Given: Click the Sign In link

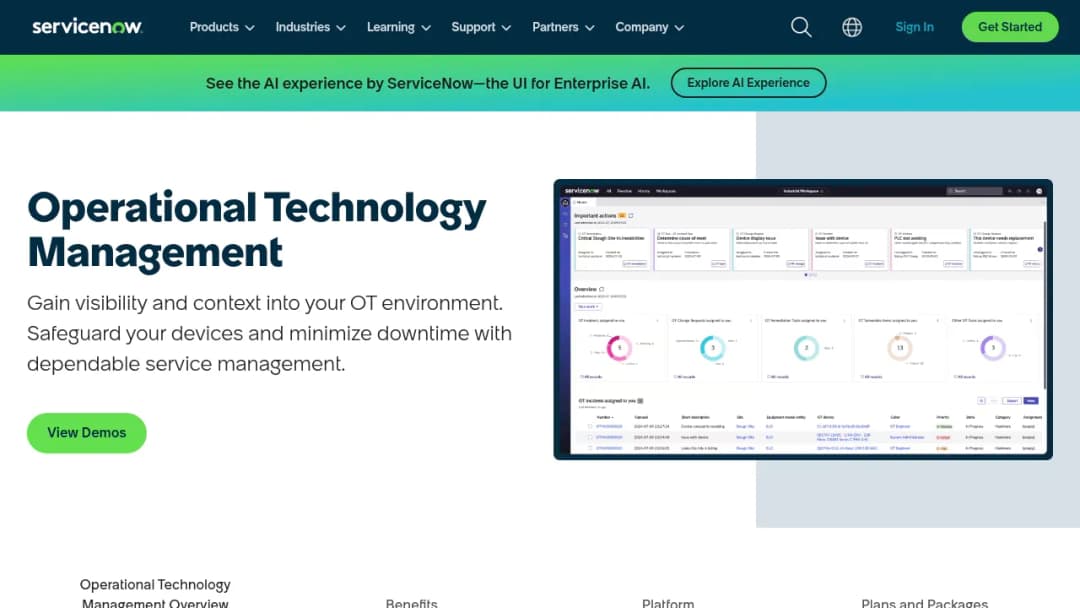Looking at the screenshot, I should (915, 27).
